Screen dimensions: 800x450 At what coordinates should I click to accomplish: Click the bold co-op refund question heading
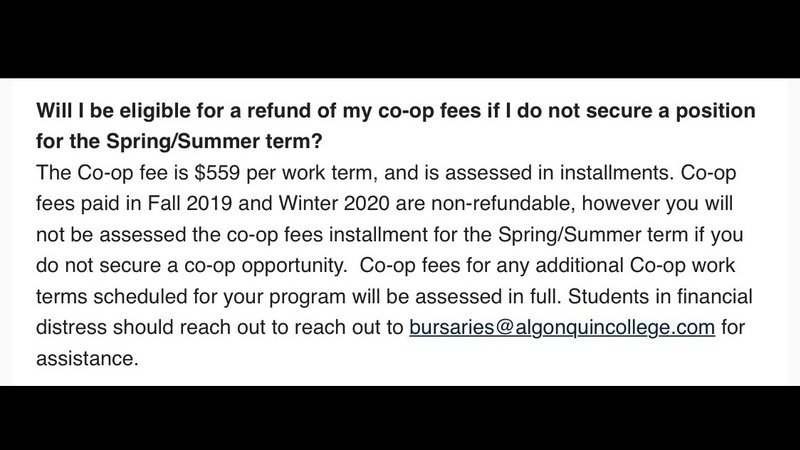pos(395,126)
